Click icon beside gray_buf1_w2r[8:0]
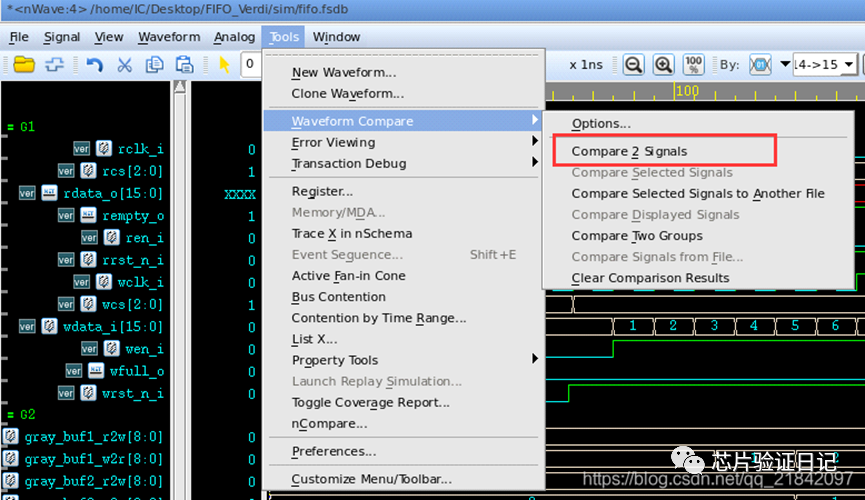The height and width of the screenshot is (500, 865). point(10,458)
